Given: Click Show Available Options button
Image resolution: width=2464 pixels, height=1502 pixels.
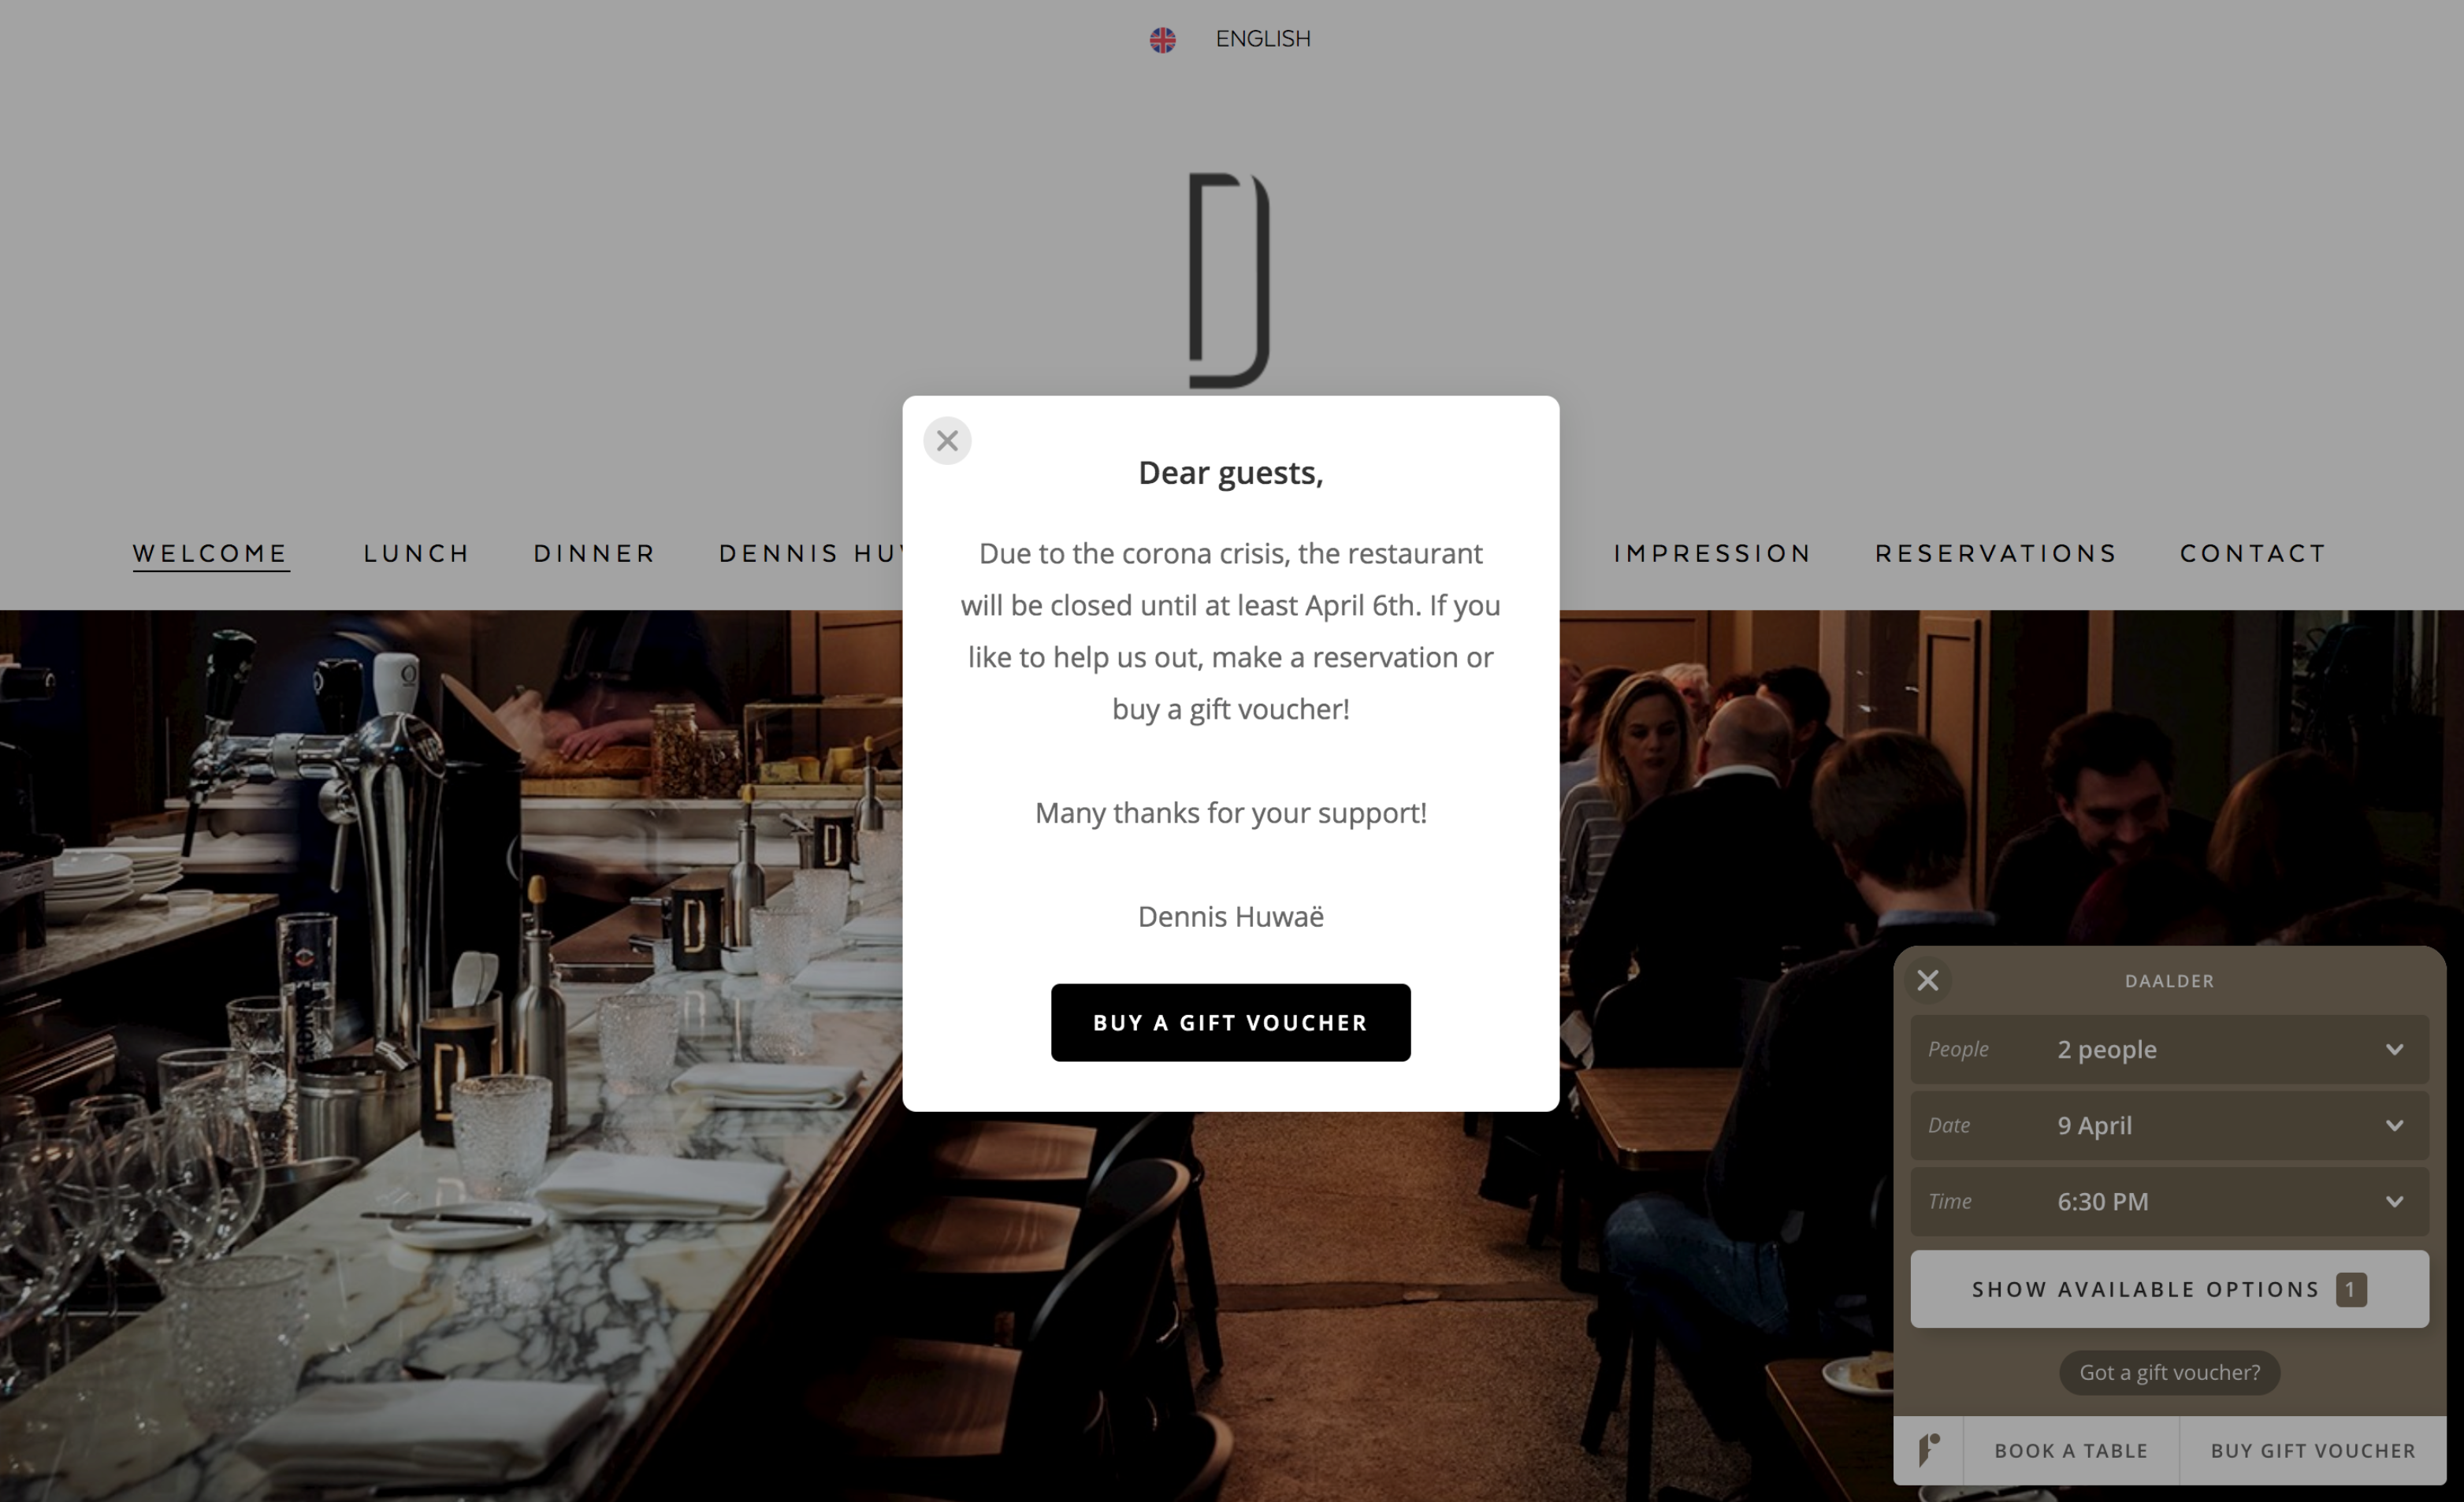Looking at the screenshot, I should (2169, 1289).
